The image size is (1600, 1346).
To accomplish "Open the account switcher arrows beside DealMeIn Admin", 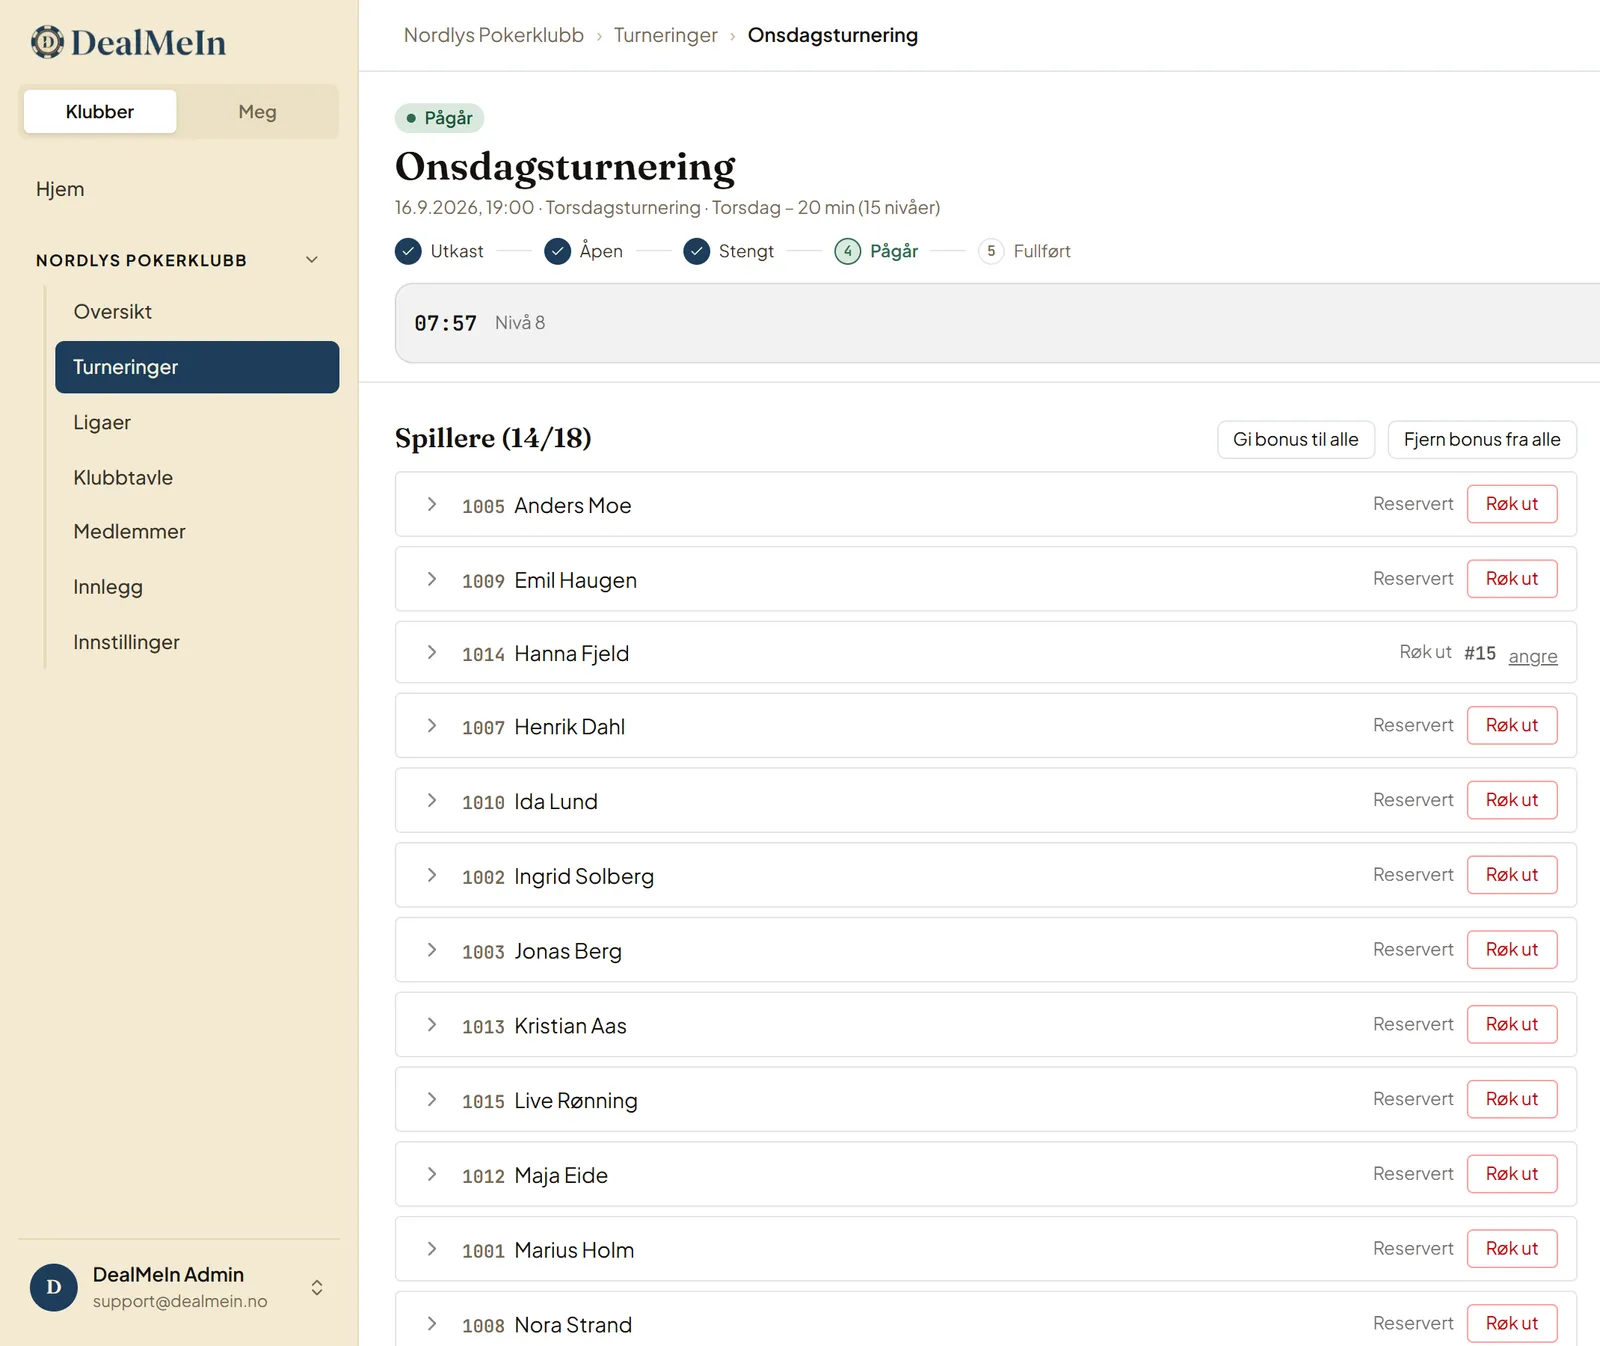I will (317, 1287).
